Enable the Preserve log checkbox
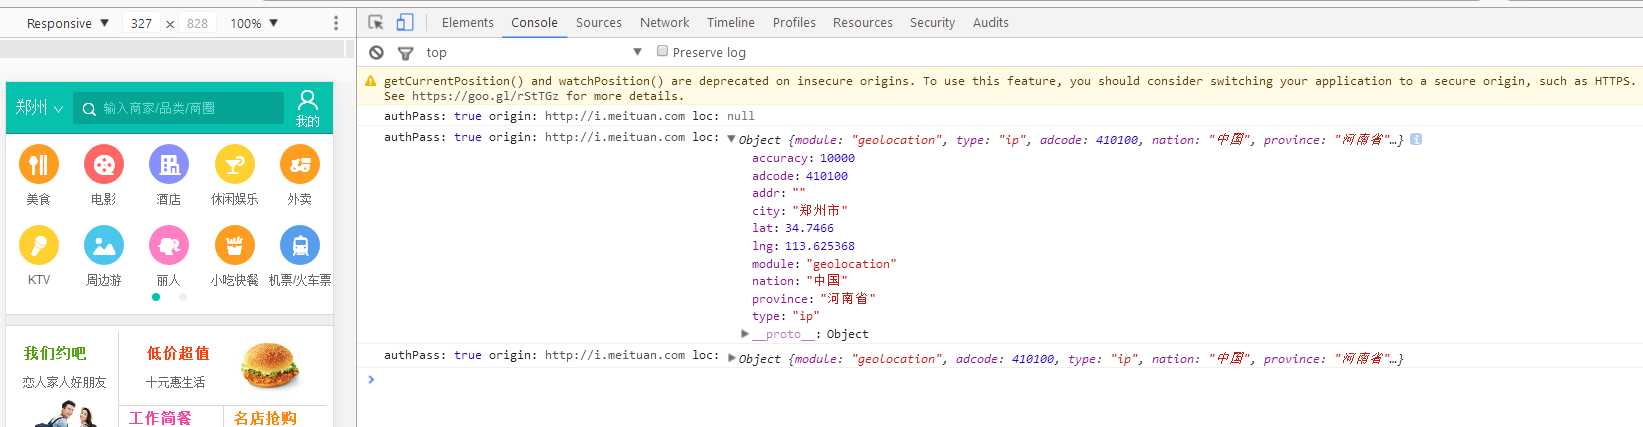1643x427 pixels. (662, 51)
